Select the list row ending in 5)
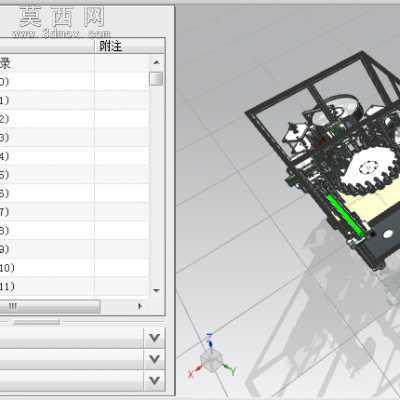The width and height of the screenshot is (400, 400). (74, 175)
